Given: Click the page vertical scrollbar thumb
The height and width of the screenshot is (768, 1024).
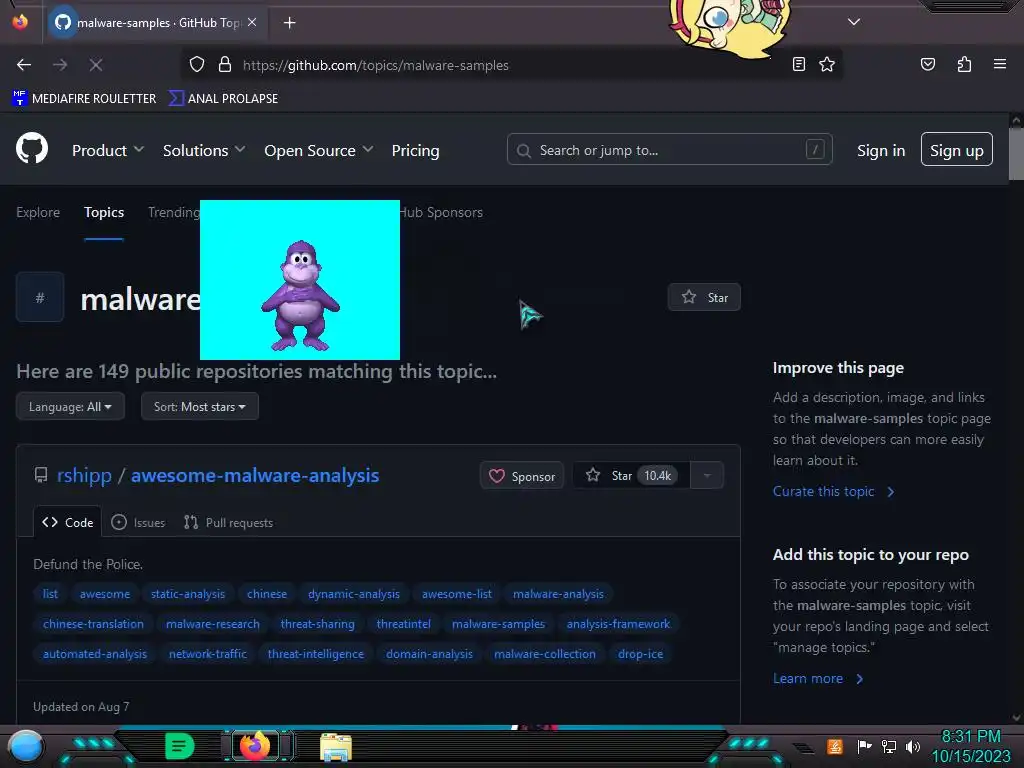Looking at the screenshot, I should [x=1016, y=153].
